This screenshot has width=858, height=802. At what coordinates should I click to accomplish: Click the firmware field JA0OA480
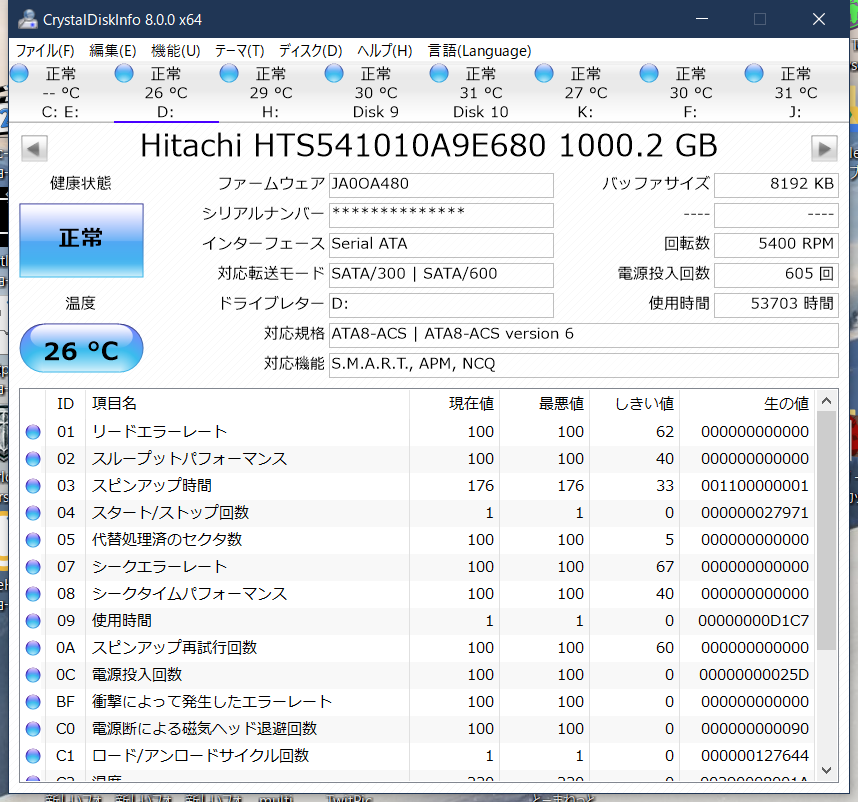[x=440, y=185]
